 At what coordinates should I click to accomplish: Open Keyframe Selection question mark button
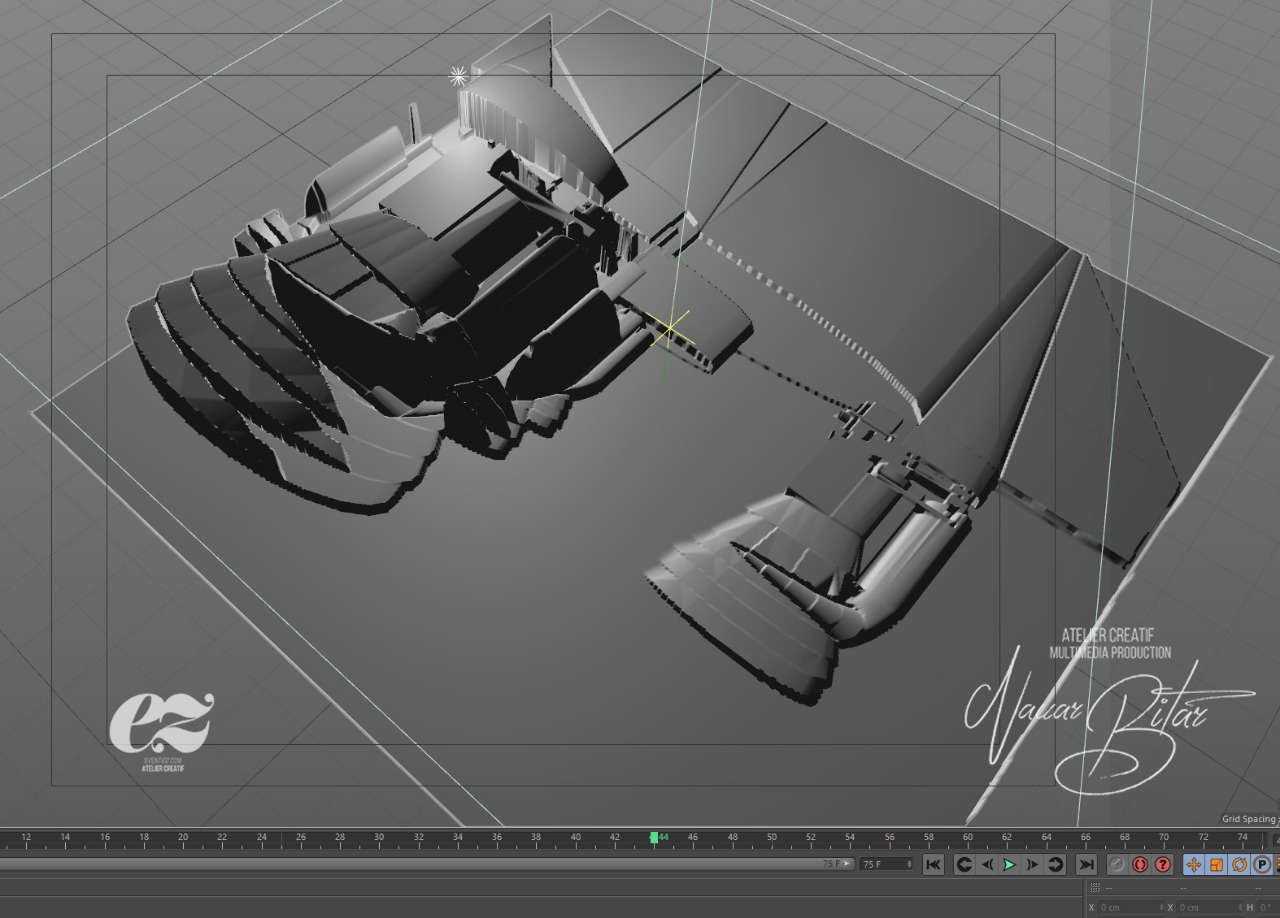[x=1163, y=865]
